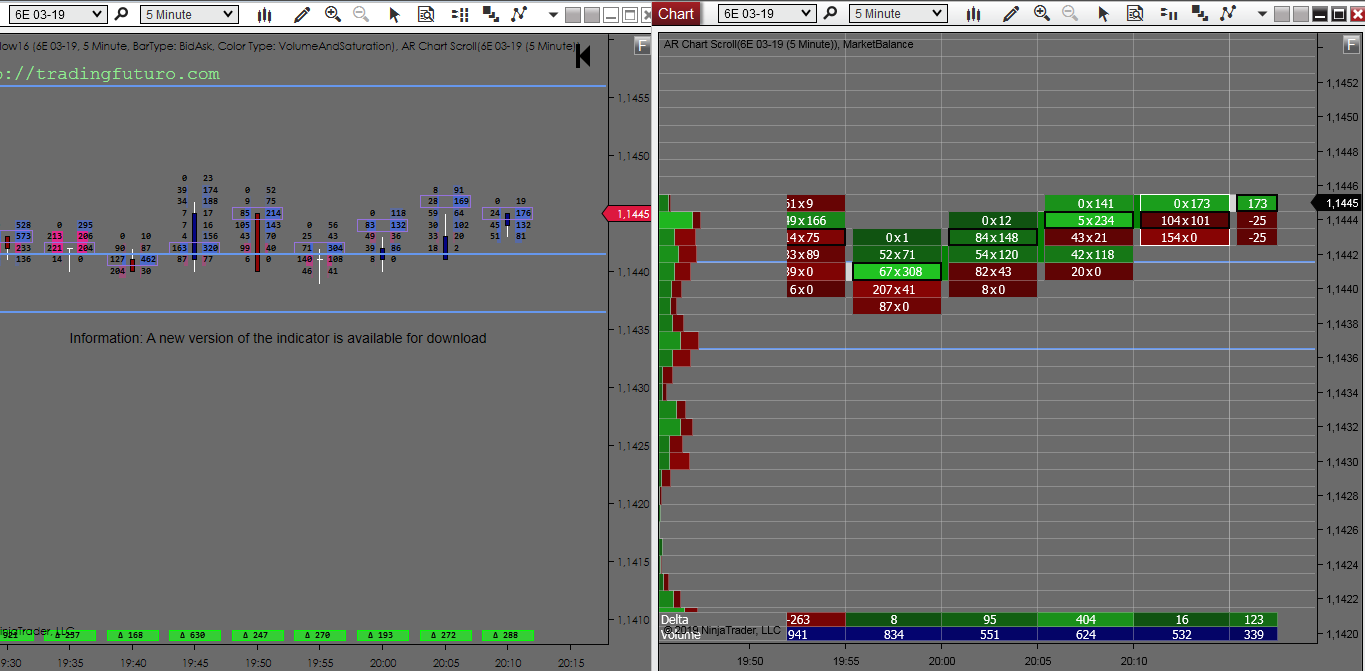Screen dimensions: 1365x671
Task: Switch to the red Chart tab
Action: (x=676, y=13)
